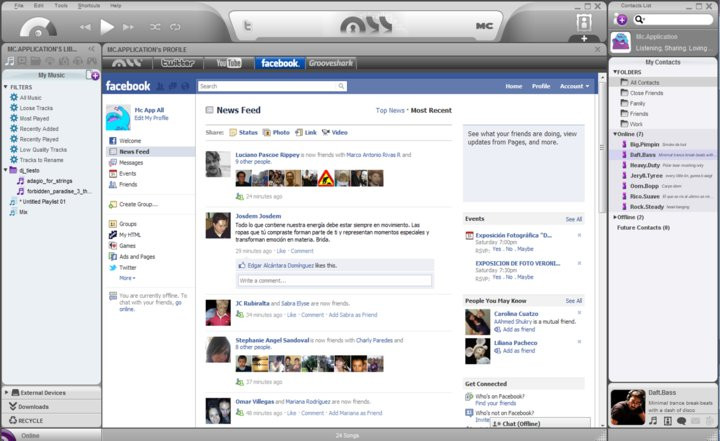720x441 pixels.
Task: Click the add contact purple plus icon
Action: 621,19
